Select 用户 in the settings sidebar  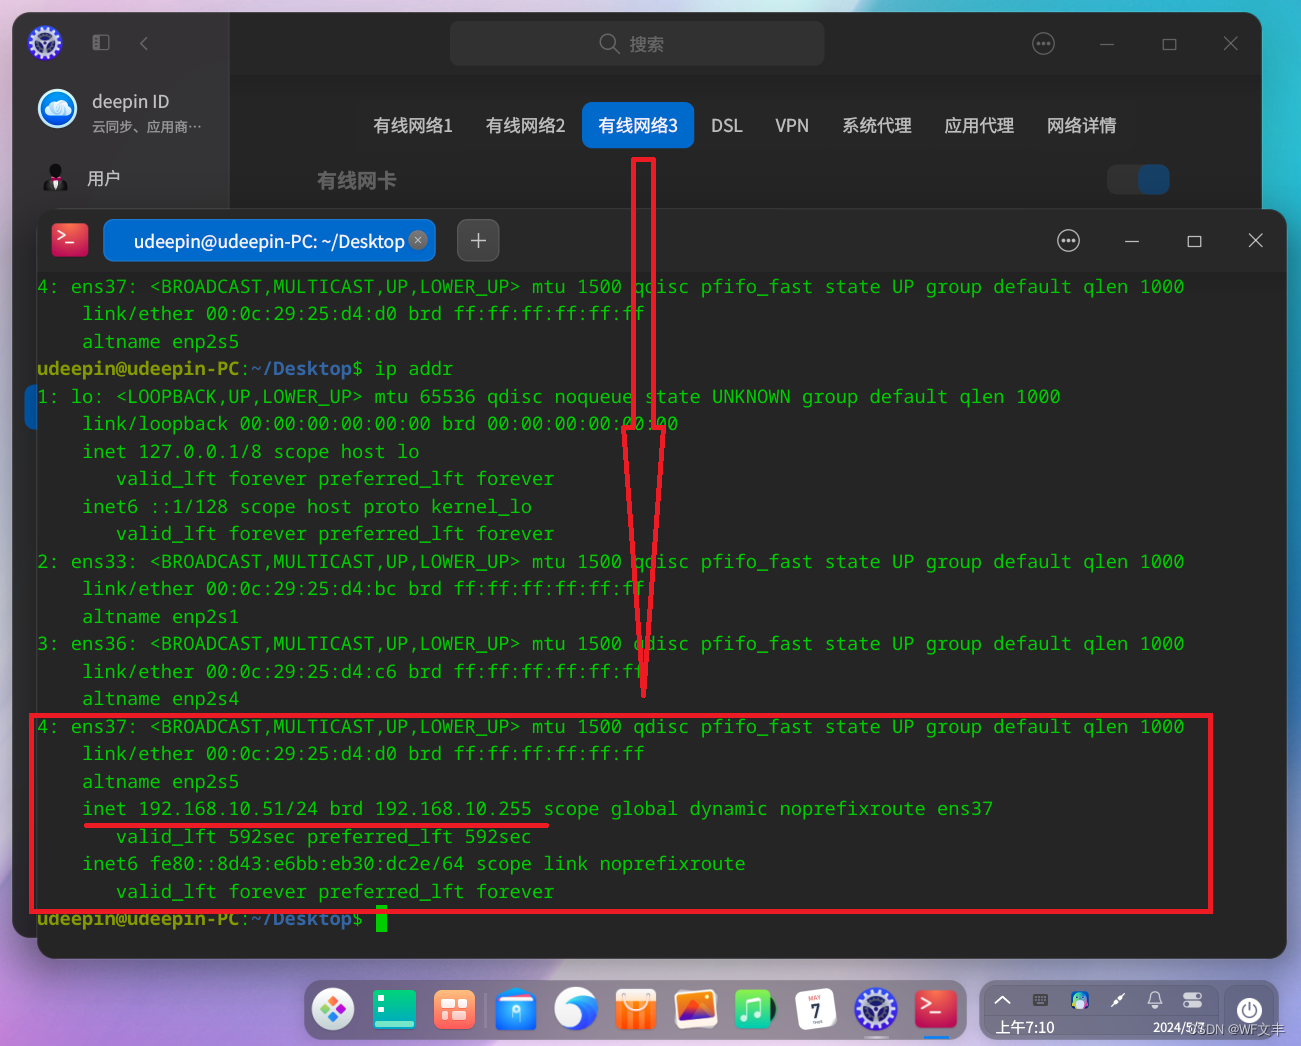[x=104, y=177]
